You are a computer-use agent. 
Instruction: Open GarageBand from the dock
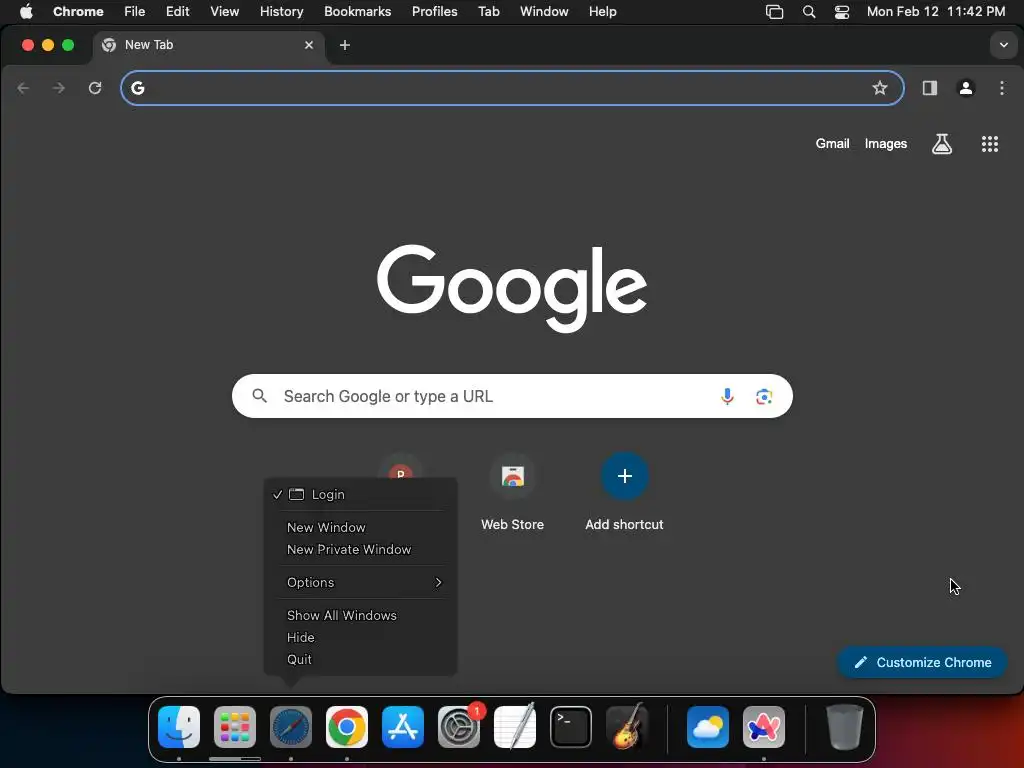pyautogui.click(x=627, y=727)
